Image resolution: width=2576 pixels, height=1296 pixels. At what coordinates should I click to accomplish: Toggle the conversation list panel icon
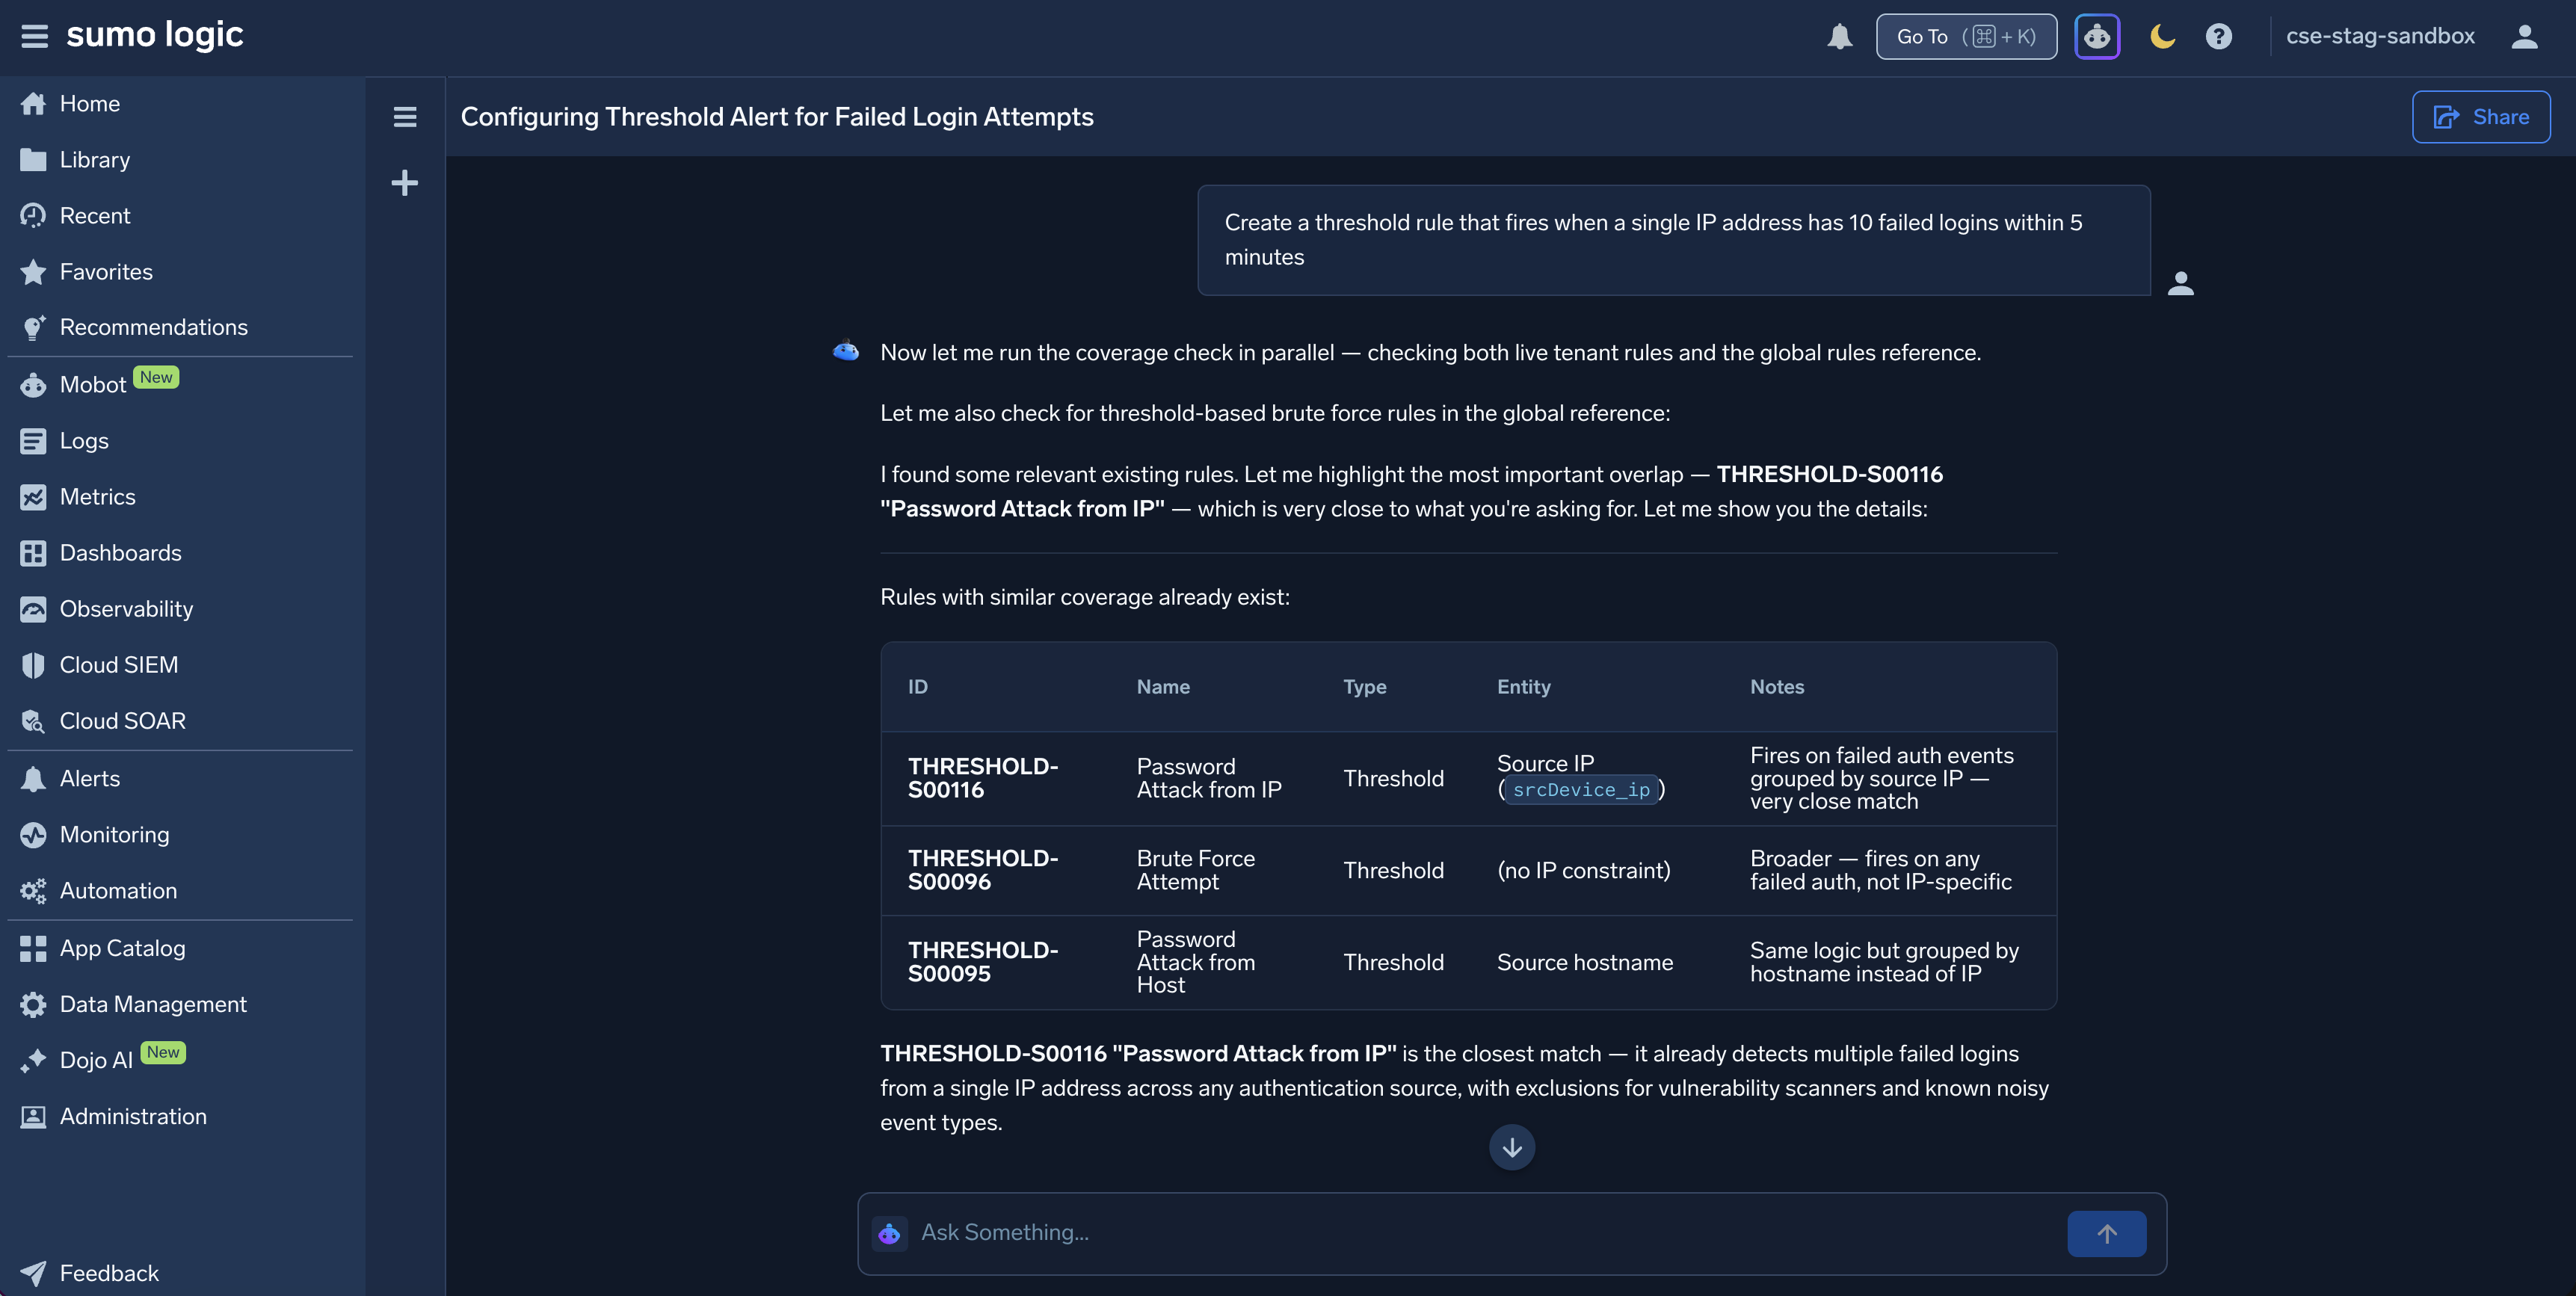tap(404, 117)
